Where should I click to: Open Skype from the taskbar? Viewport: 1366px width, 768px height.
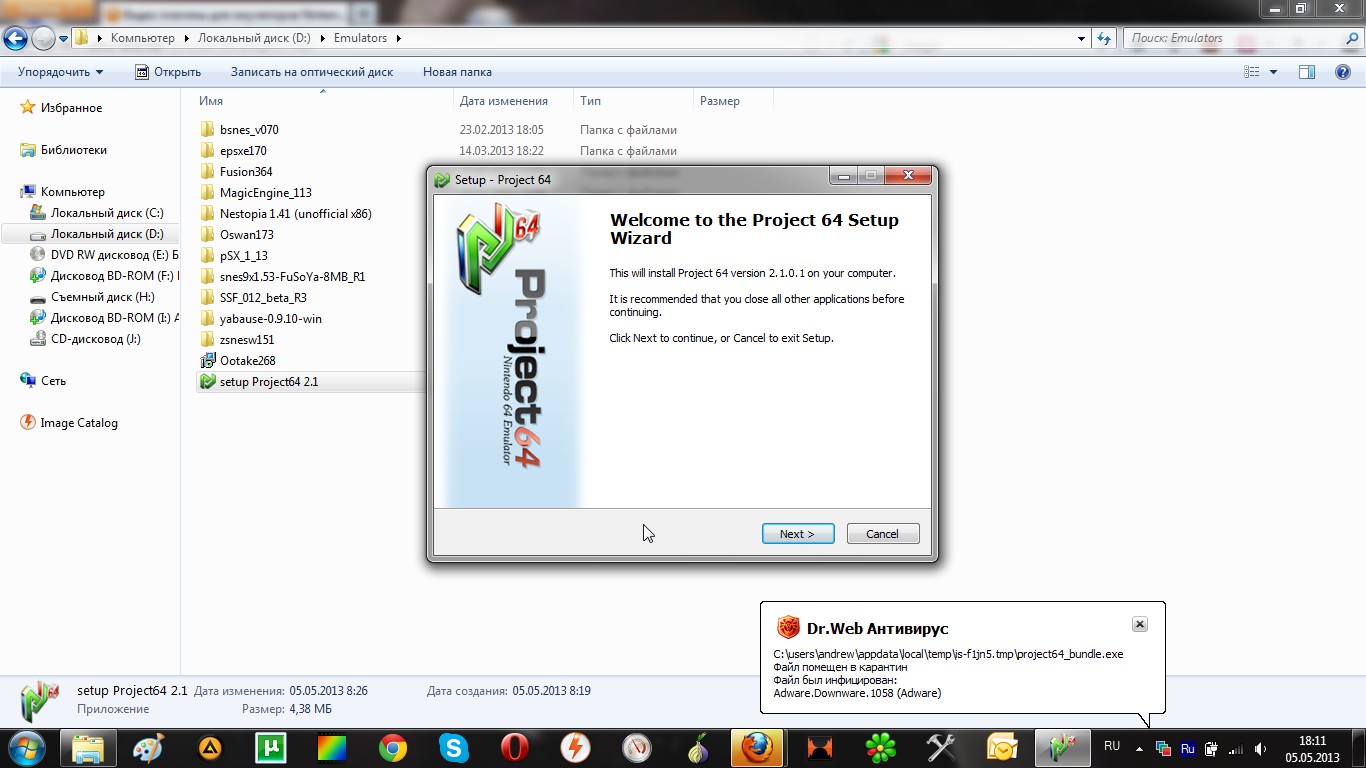point(453,748)
